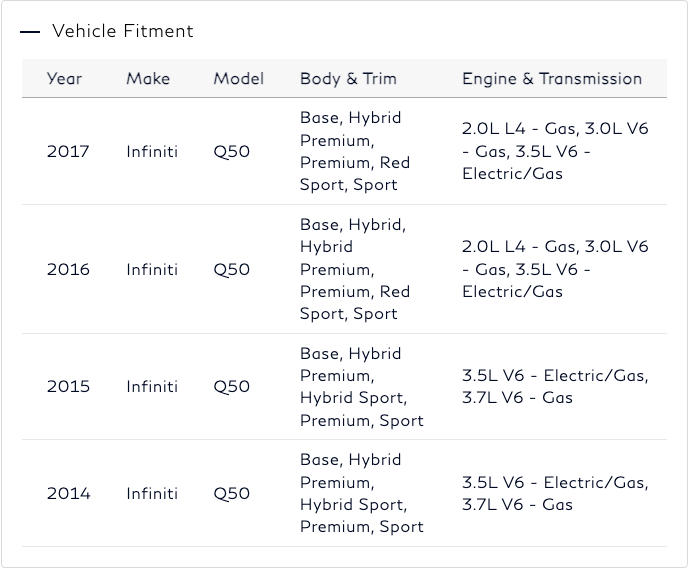Click the Year column header
Screen dimensions: 694x571
pyautogui.click(x=64, y=79)
